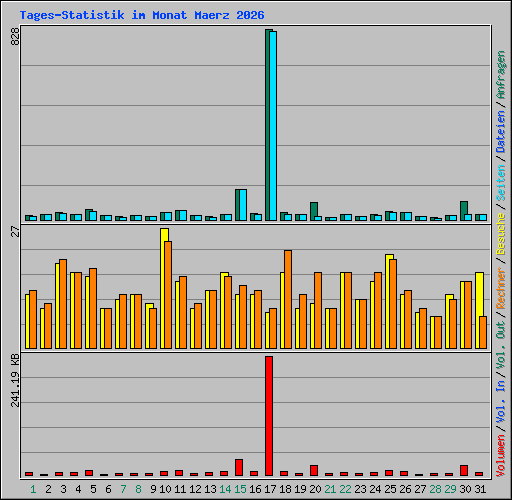Click the 'Seiten' legend label
512x500 pixels.
pyautogui.click(x=501, y=182)
